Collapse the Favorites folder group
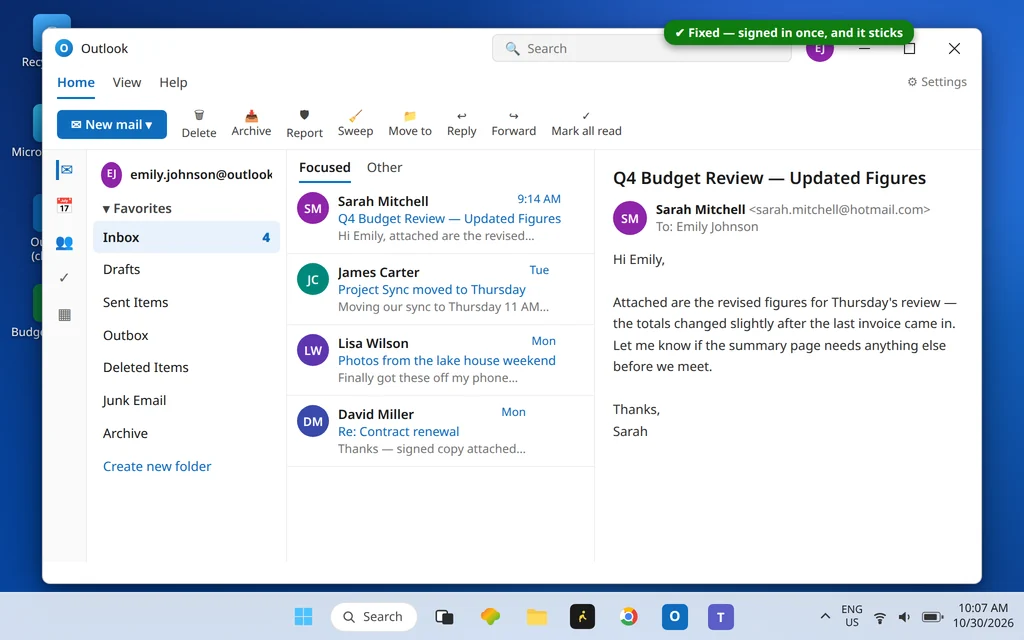Viewport: 1024px width, 640px height. coord(136,208)
